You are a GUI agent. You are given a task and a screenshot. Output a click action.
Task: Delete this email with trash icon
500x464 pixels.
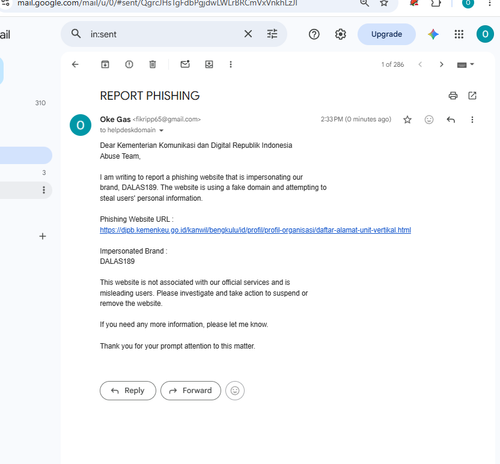(153, 64)
